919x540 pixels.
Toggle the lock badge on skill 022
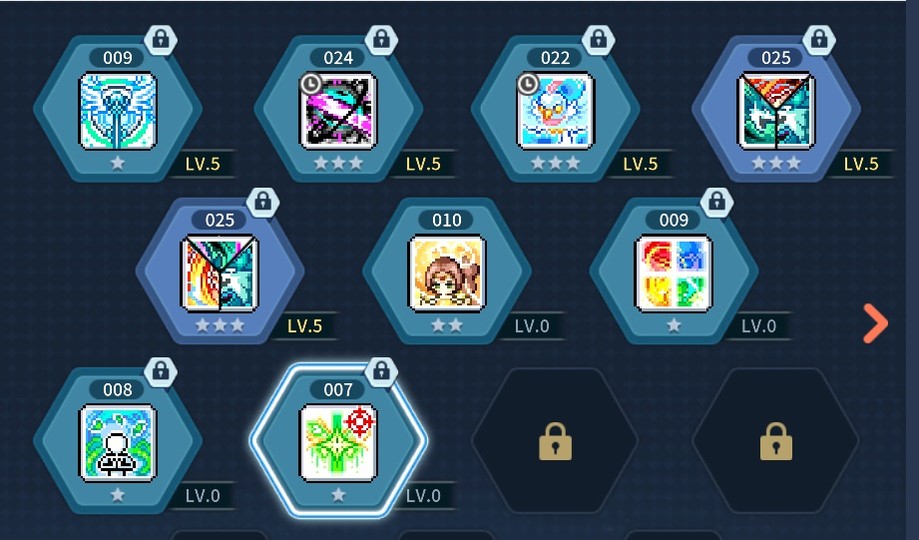598,40
